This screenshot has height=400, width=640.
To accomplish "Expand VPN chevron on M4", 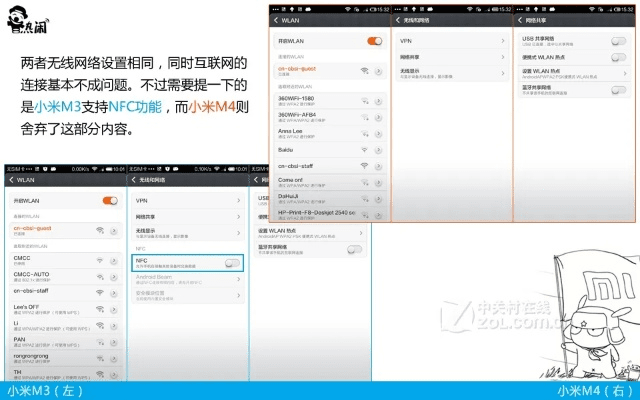I will point(503,41).
